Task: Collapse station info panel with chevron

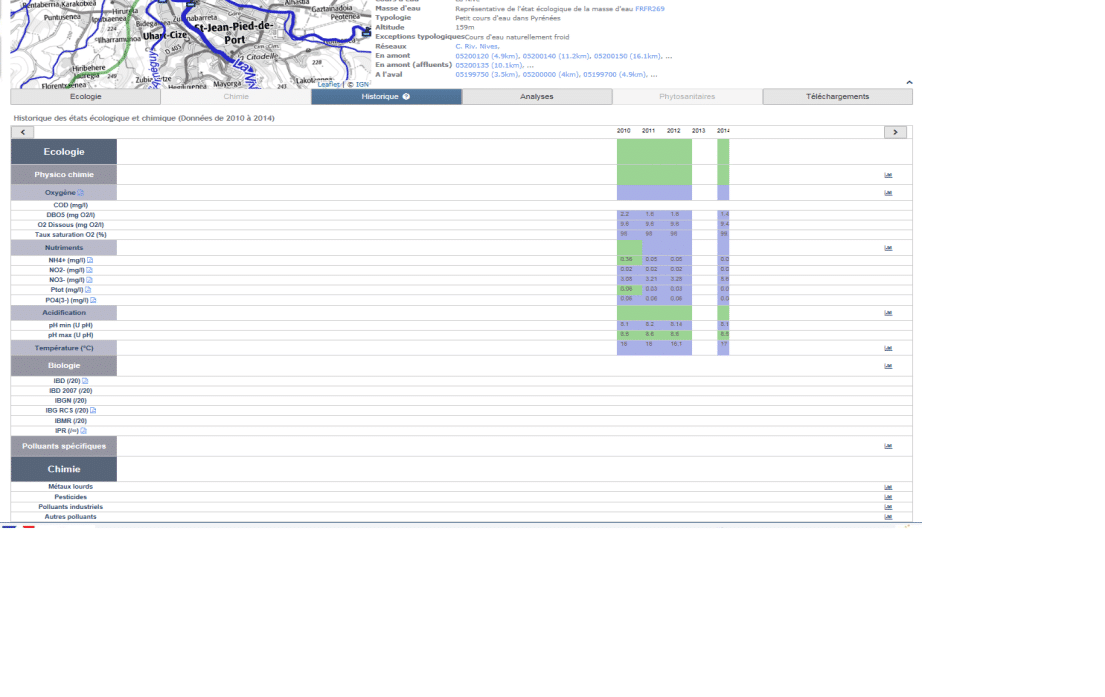Action: (x=909, y=82)
